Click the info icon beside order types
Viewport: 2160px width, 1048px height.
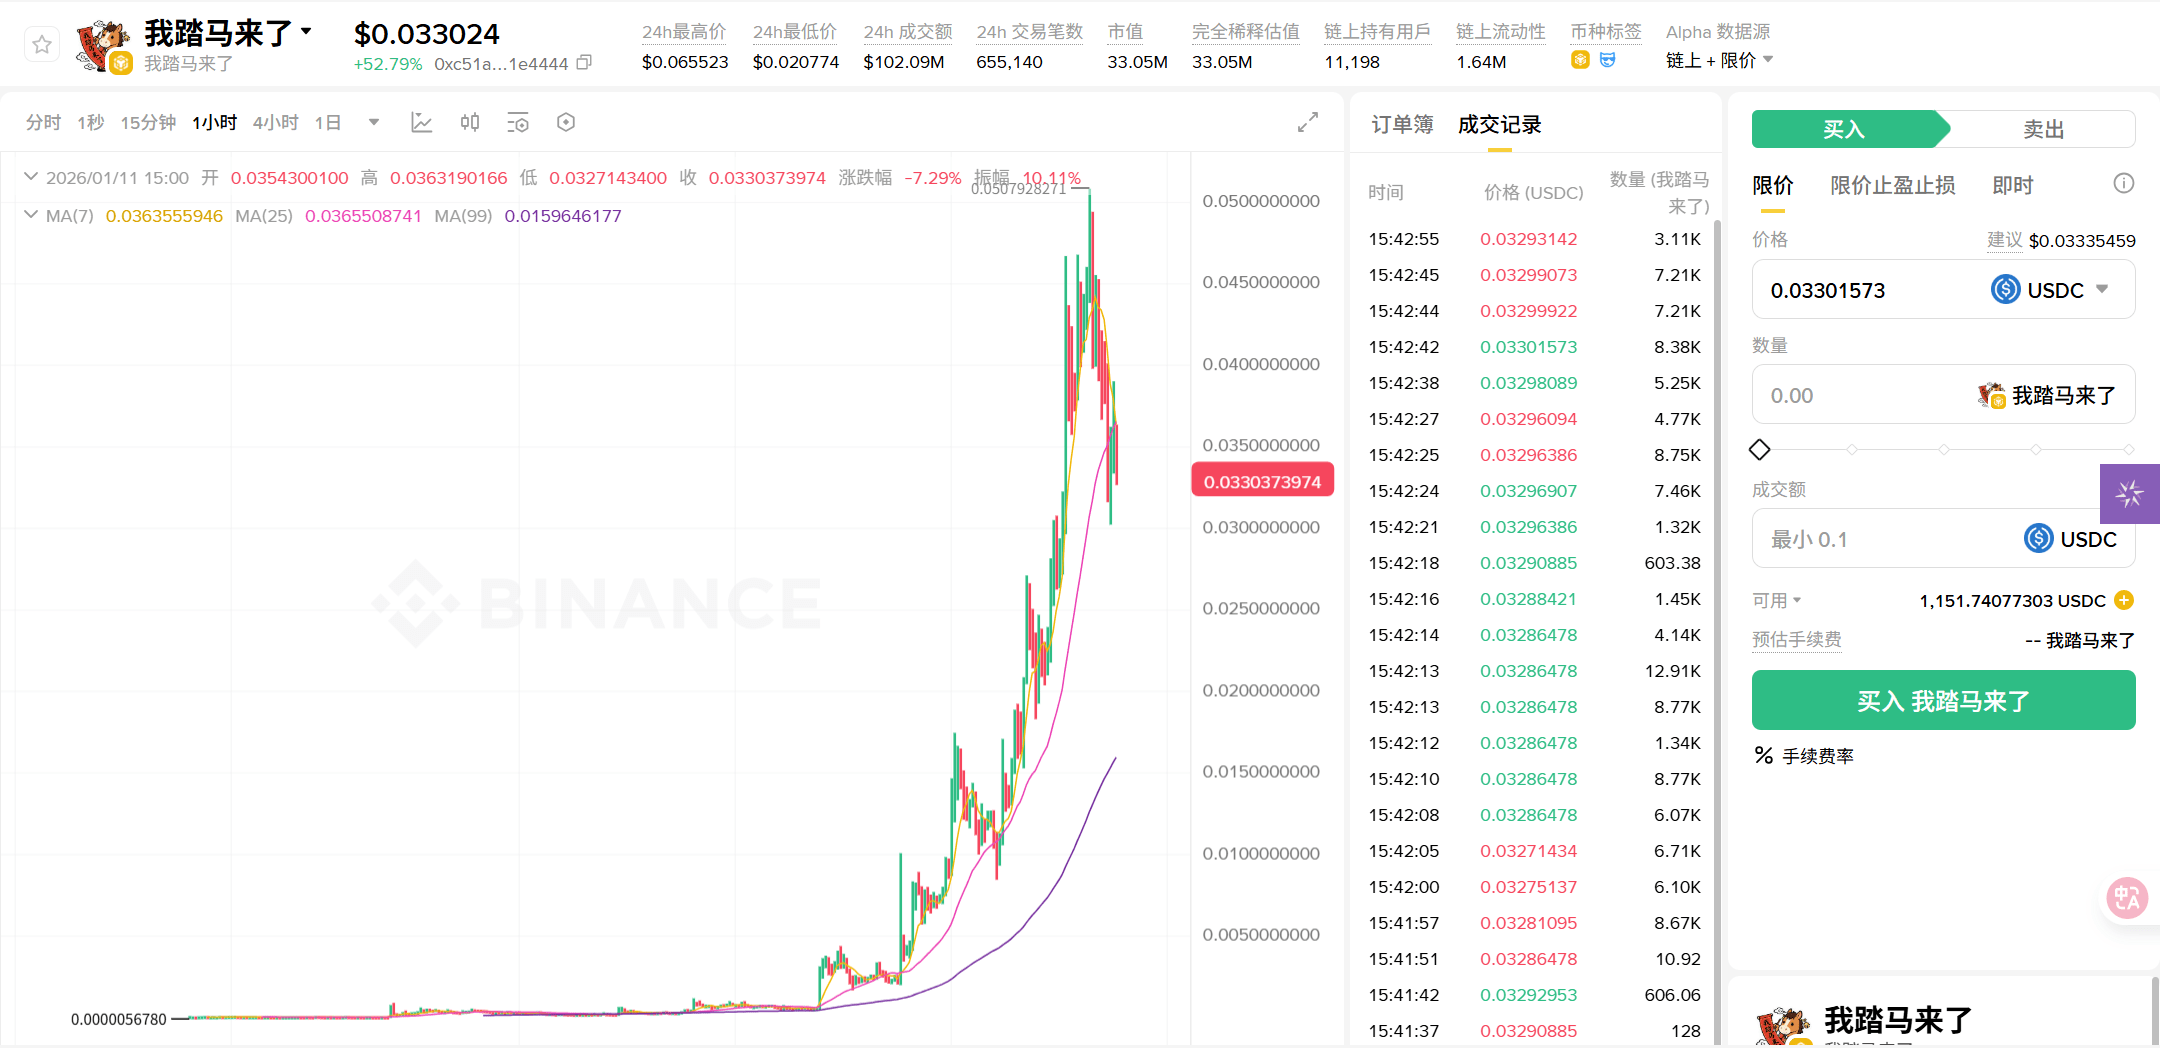(2124, 183)
